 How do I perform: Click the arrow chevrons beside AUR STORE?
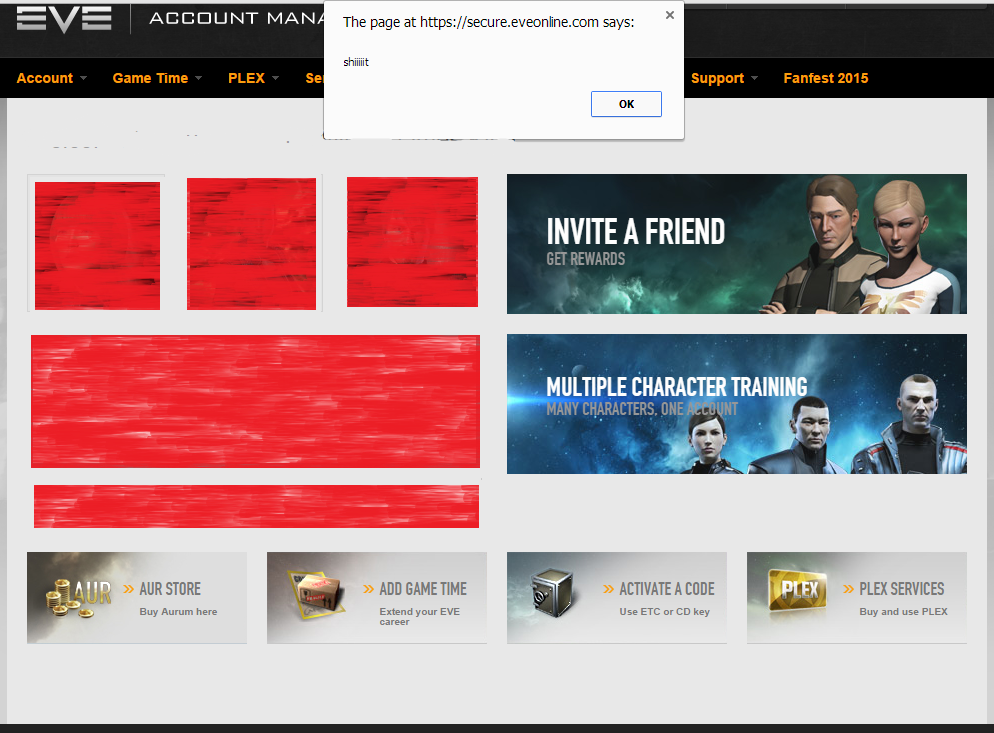129,589
